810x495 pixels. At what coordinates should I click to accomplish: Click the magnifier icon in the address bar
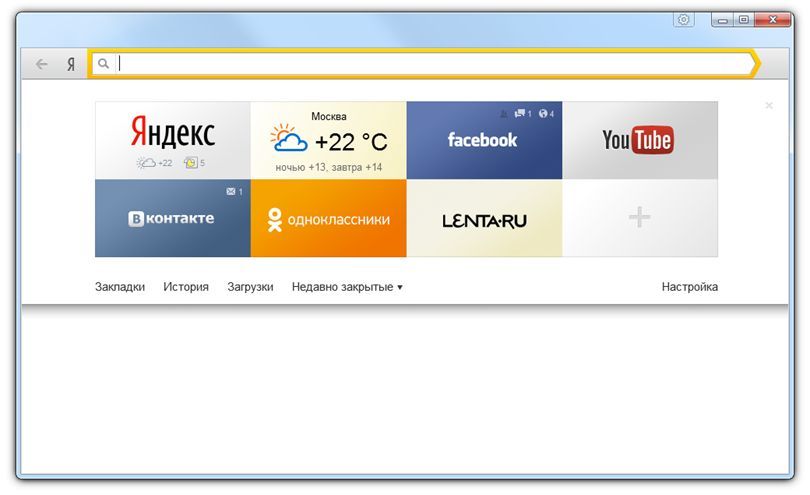[103, 64]
